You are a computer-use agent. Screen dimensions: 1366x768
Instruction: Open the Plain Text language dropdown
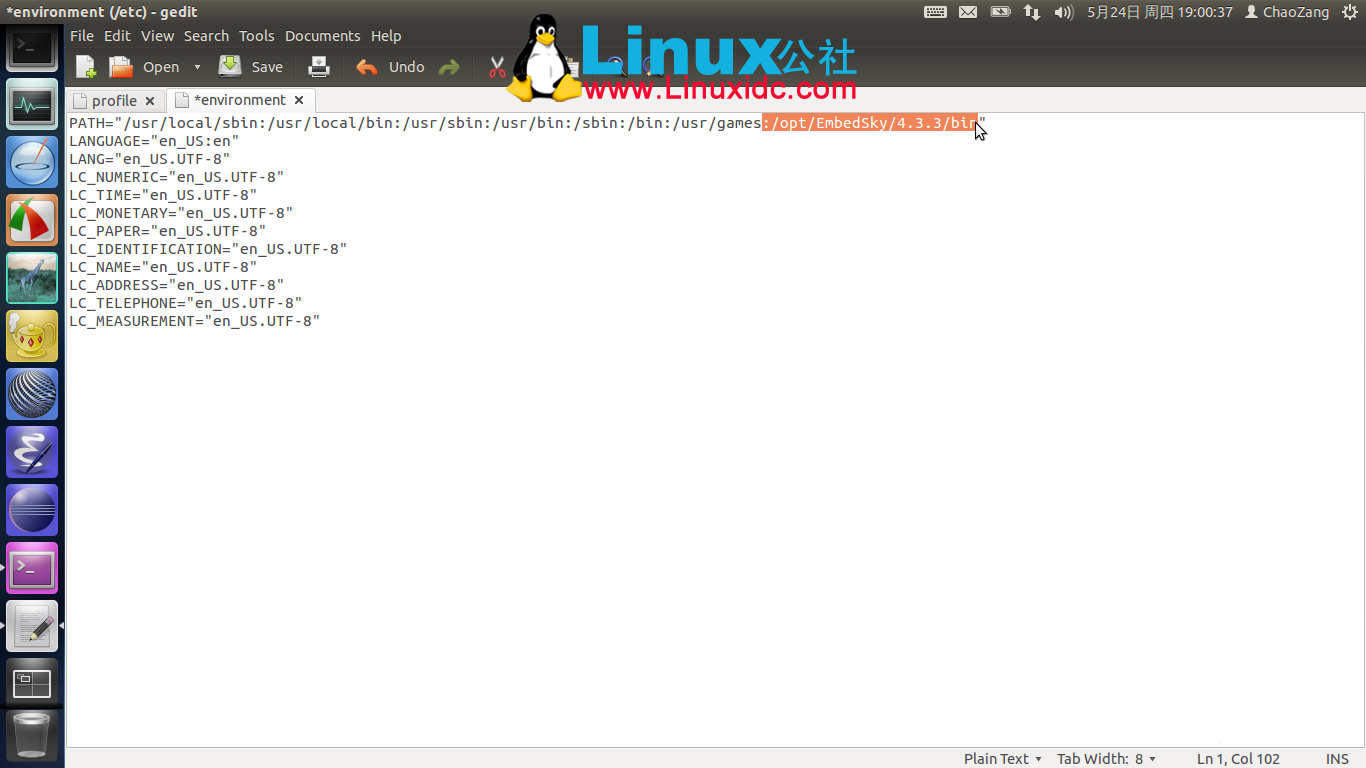(x=1003, y=759)
